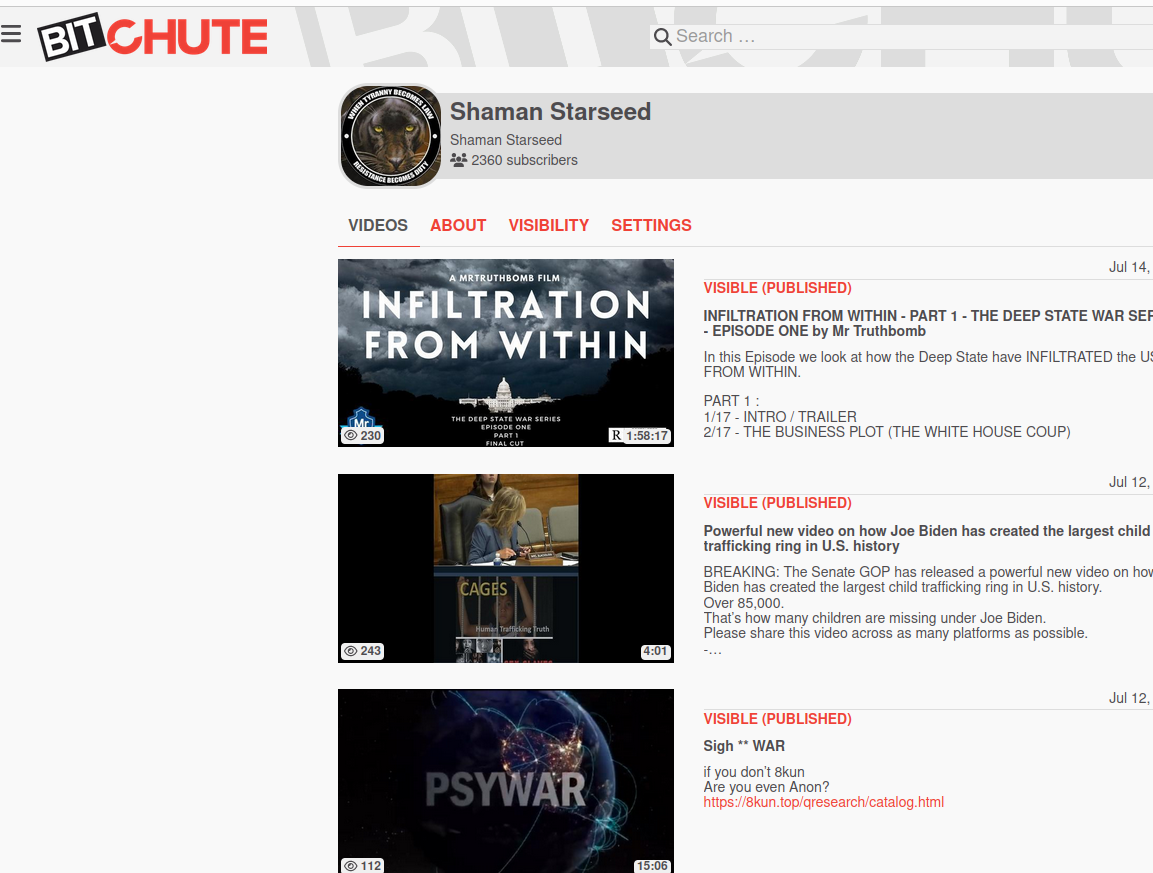This screenshot has width=1153, height=873.
Task: Click the 2360 subscribers count
Action: pyautogui.click(x=524, y=160)
